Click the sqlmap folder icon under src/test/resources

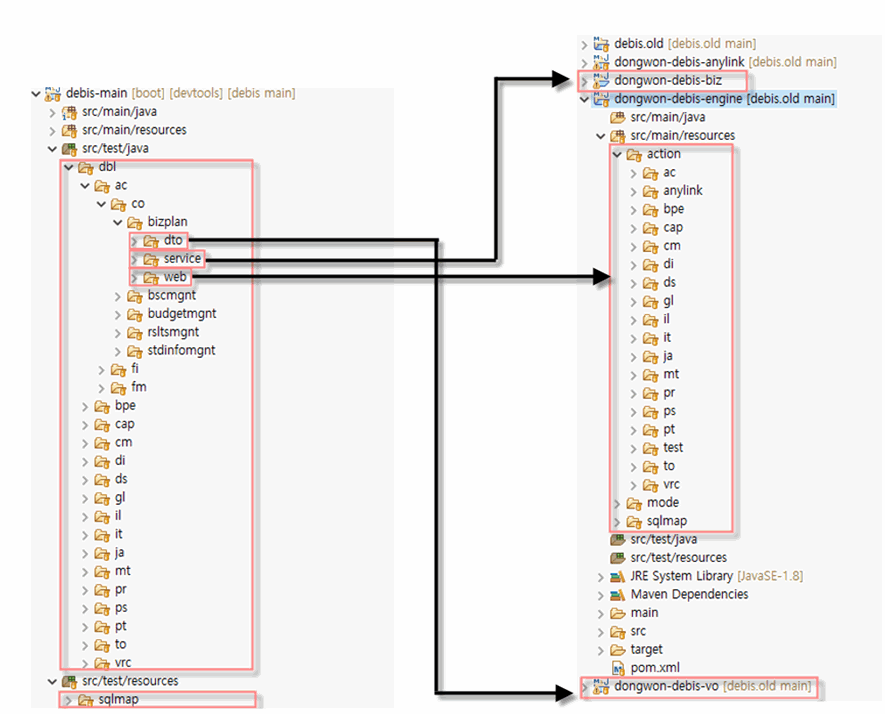coord(86,700)
